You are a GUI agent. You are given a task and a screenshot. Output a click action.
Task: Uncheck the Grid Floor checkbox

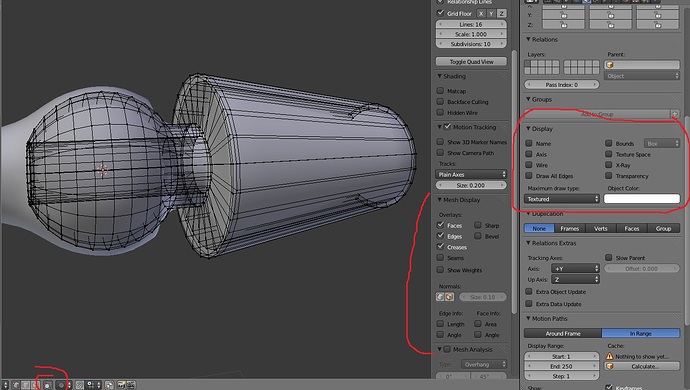coord(440,13)
